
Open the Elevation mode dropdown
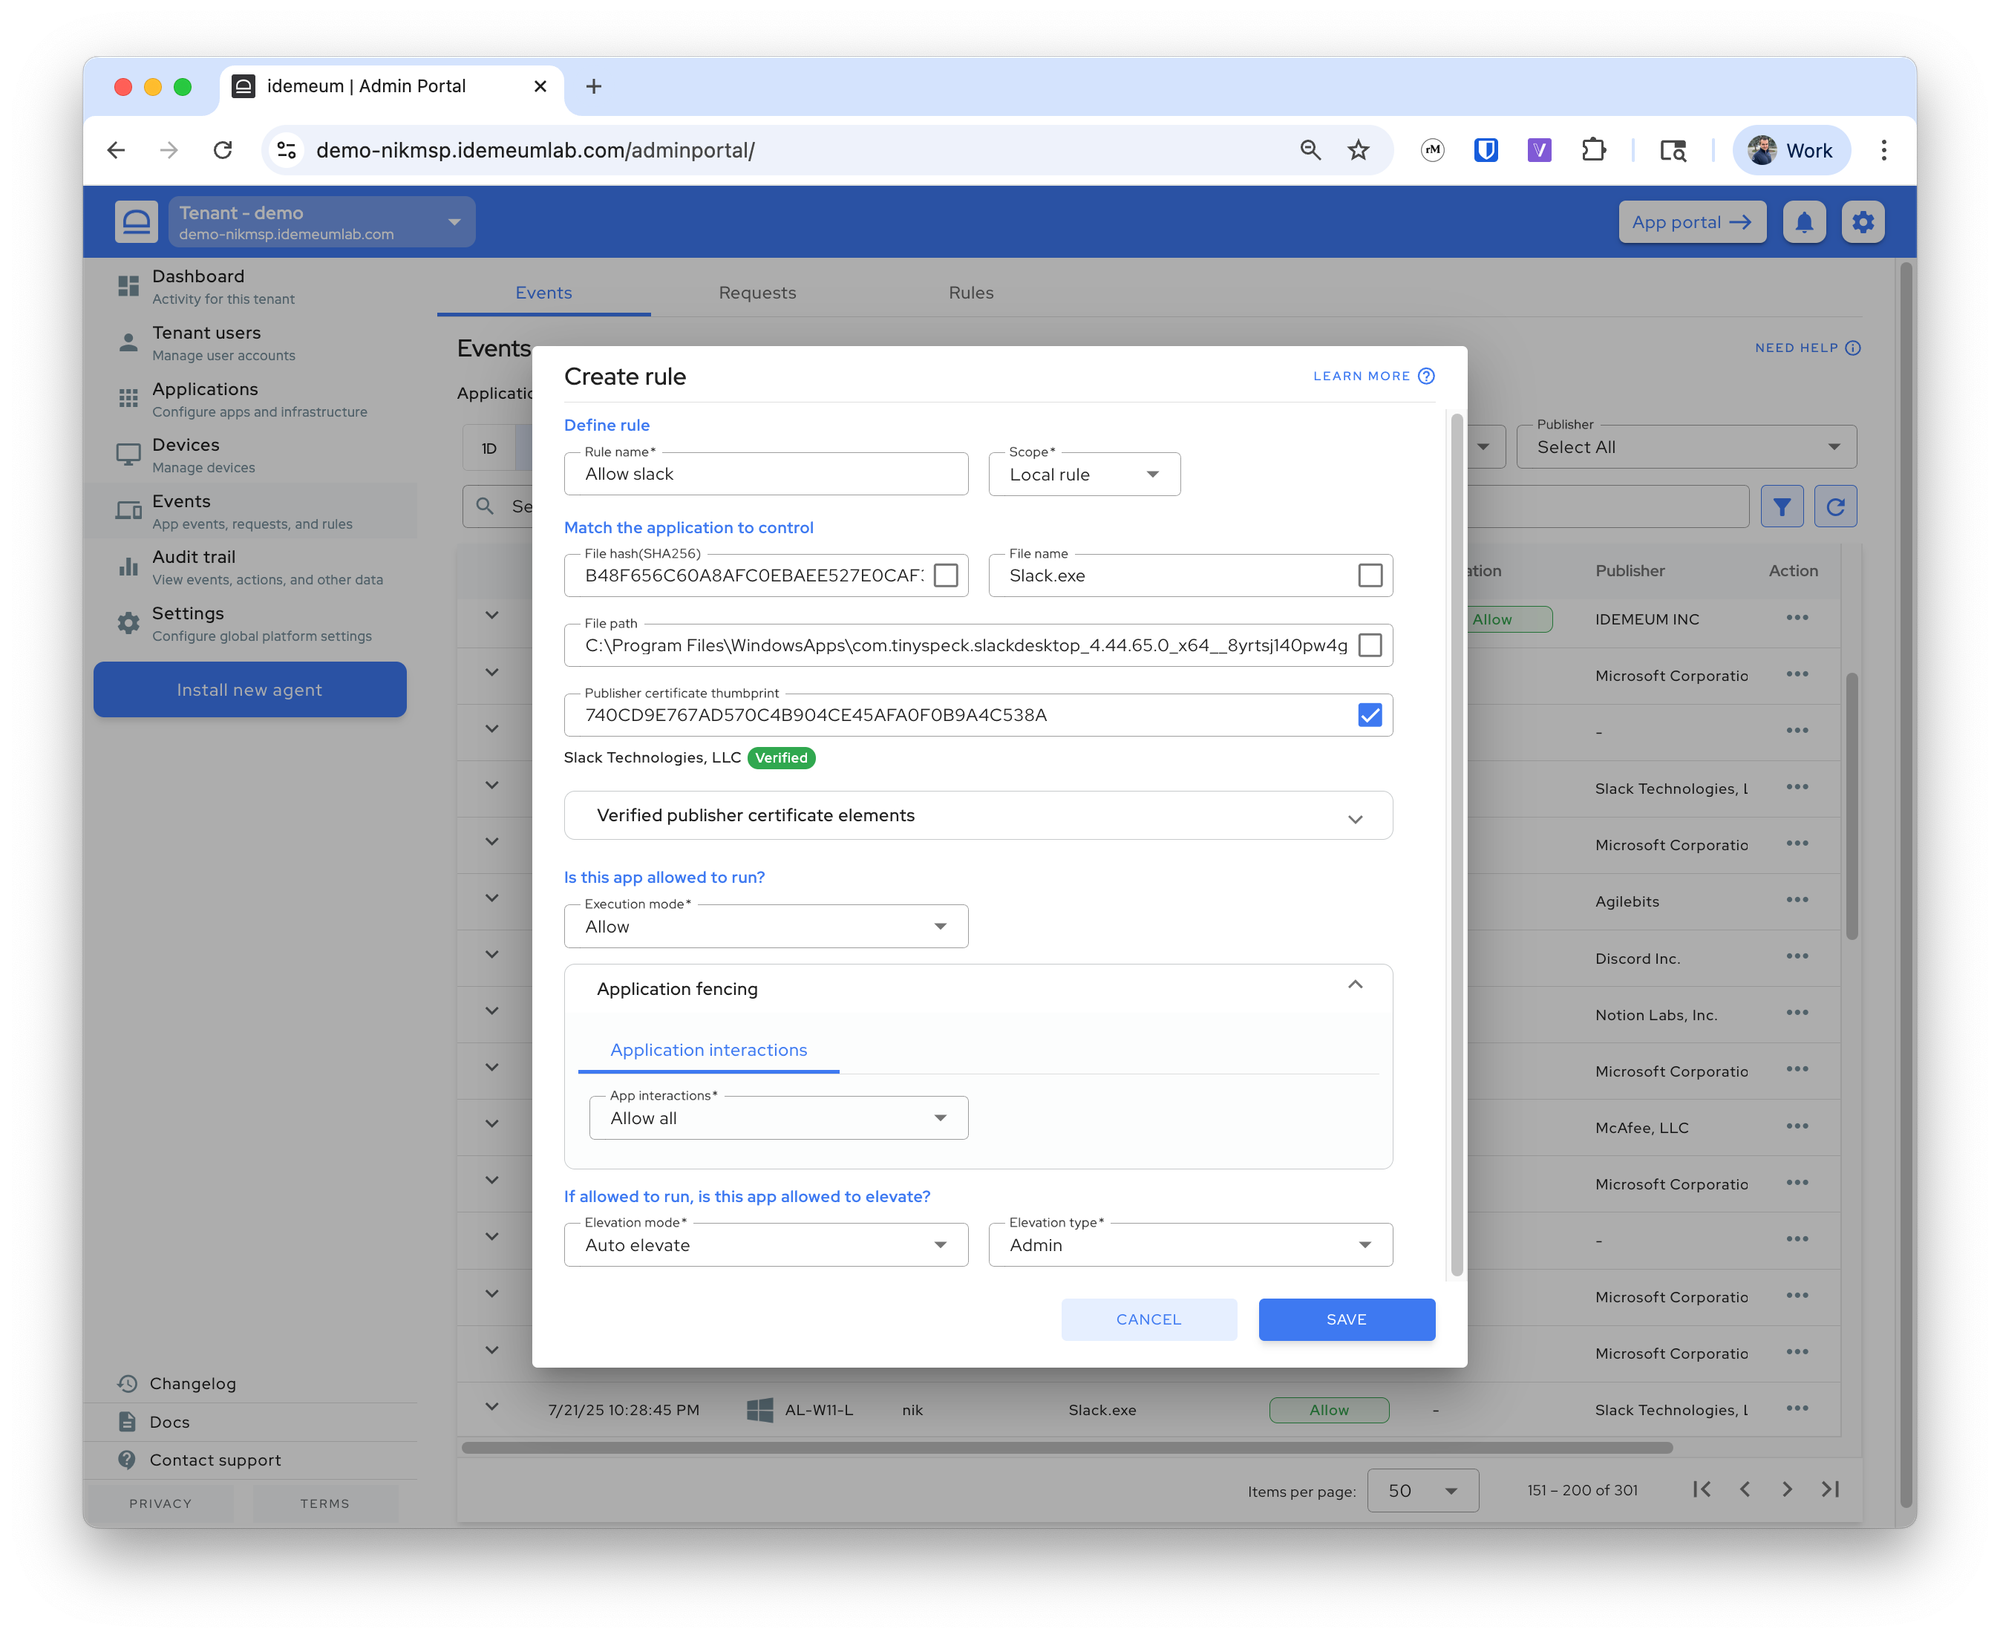tap(766, 1245)
